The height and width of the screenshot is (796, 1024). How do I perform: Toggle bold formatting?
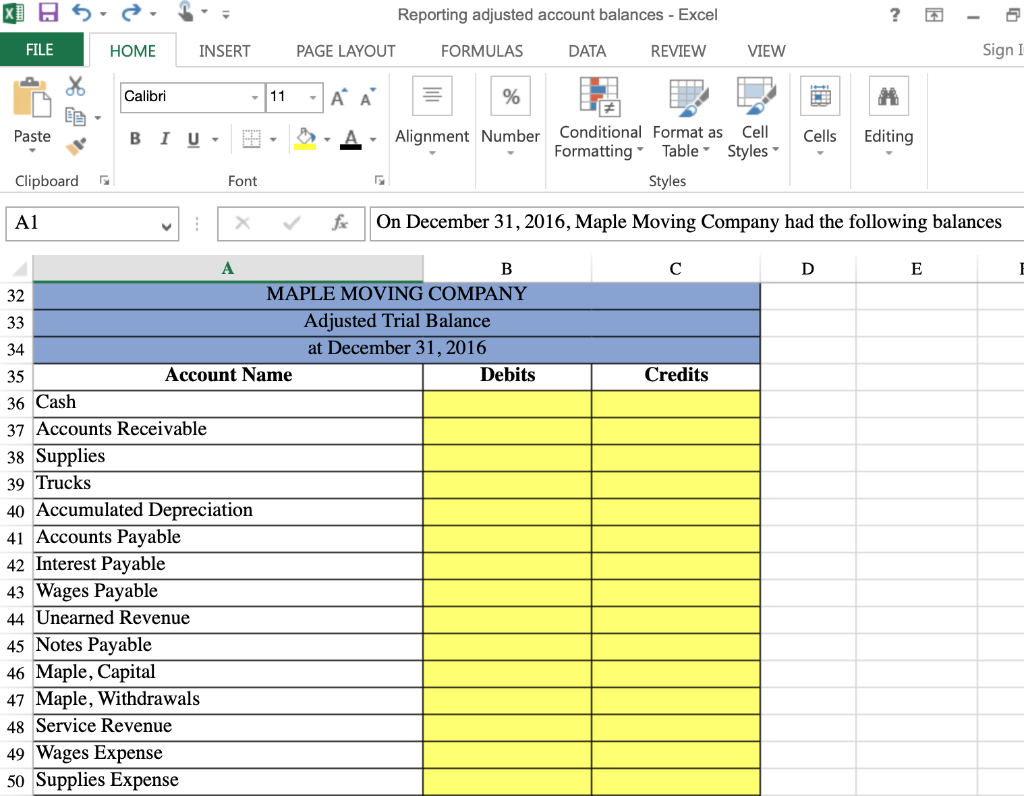135,138
